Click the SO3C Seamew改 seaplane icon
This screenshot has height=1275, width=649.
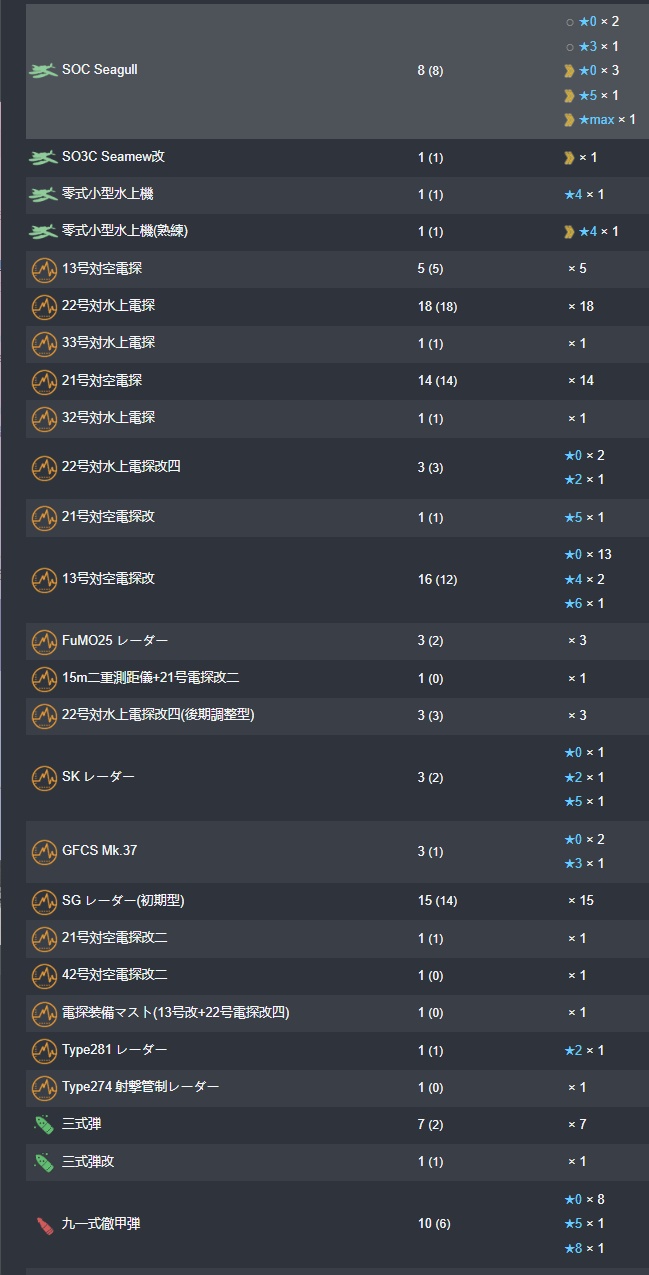[x=43, y=158]
